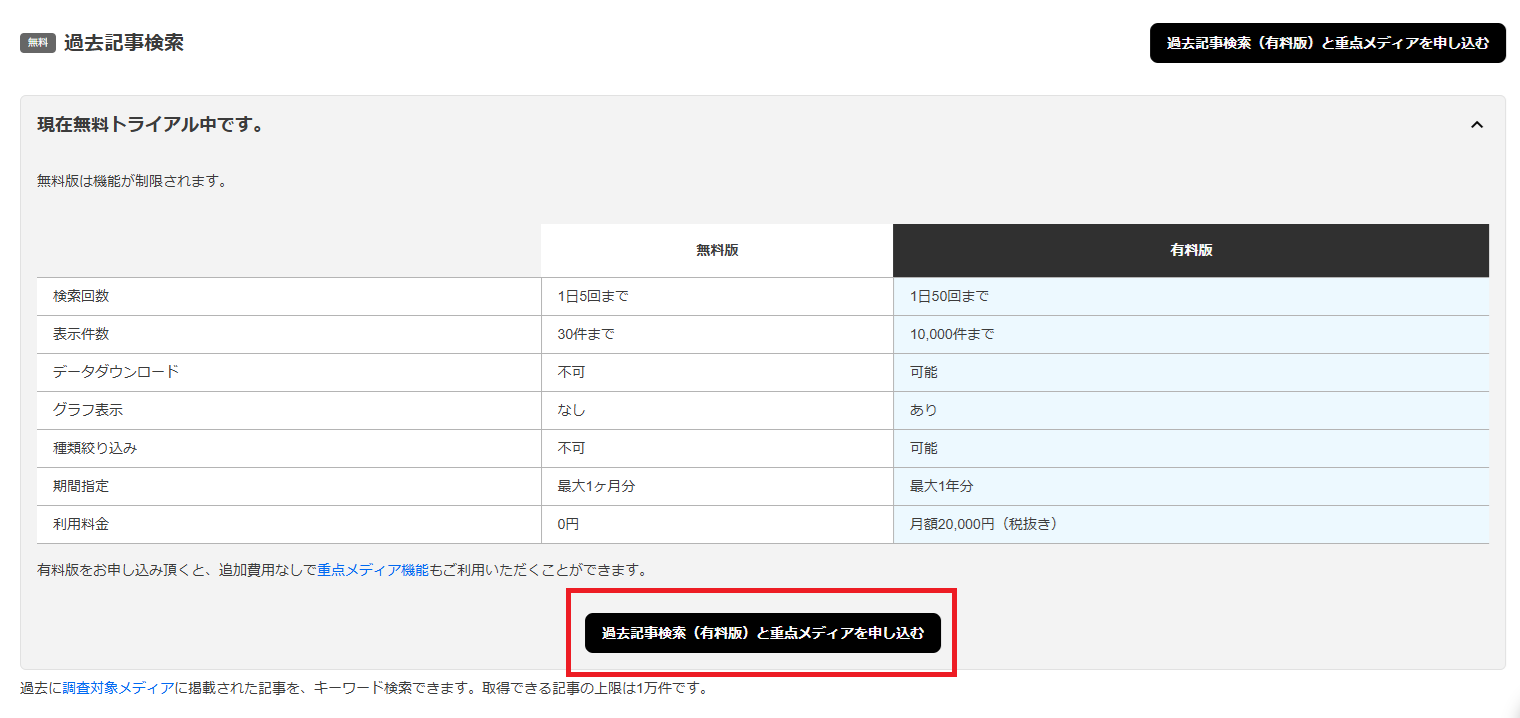This screenshot has width=1520, height=718.
Task: Click the top-right 申し込む button
Action: [x=1327, y=43]
